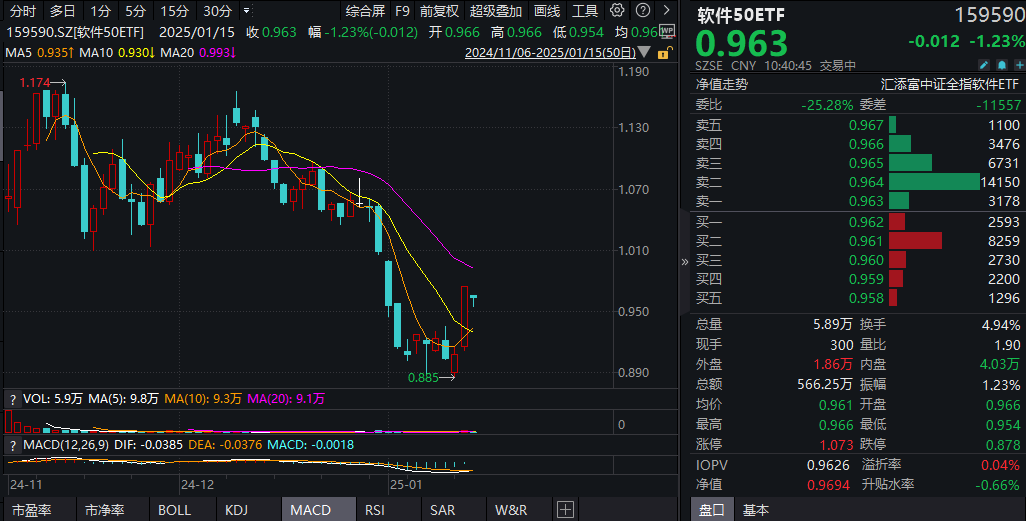This screenshot has width=1026, height=521.
Task: Click 总额 value 566.25万
Action: [824, 385]
